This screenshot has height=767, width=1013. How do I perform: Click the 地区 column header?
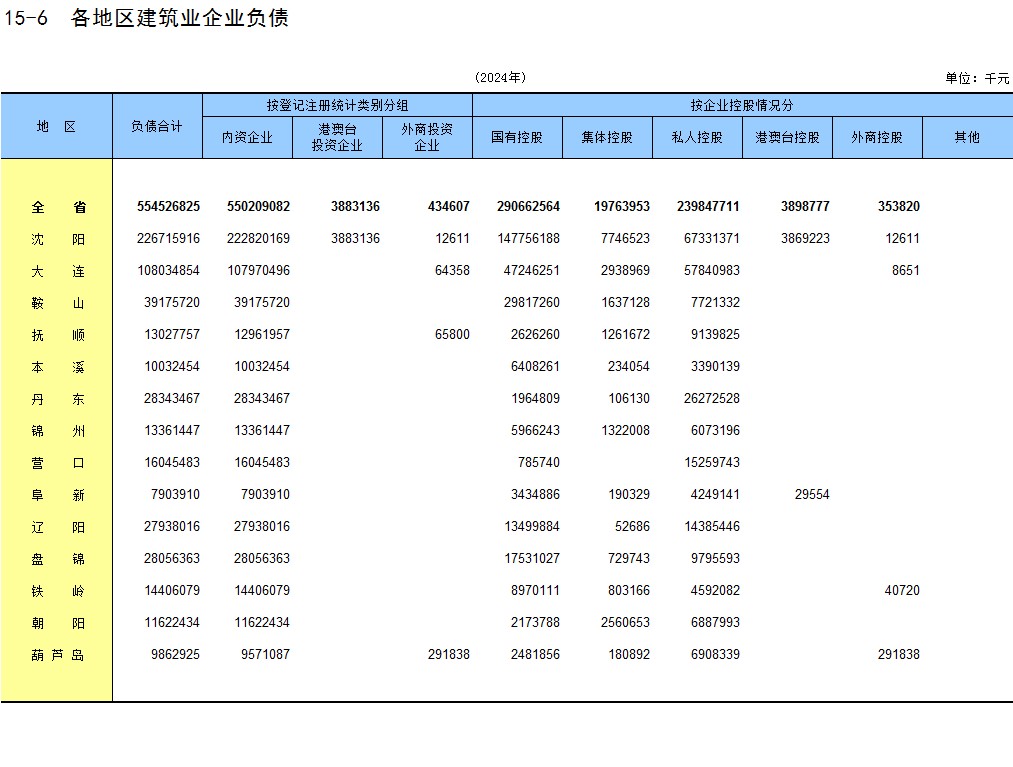click(x=57, y=126)
